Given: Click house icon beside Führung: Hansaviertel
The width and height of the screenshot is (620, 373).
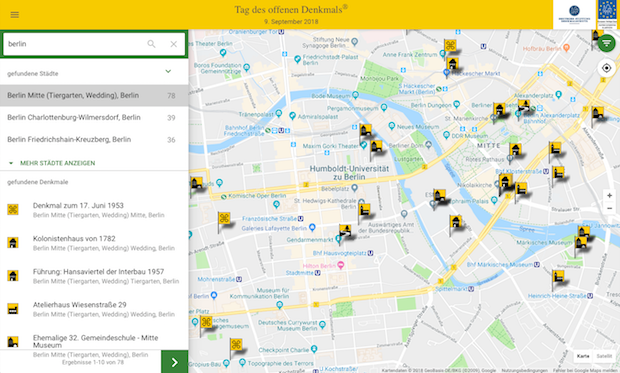Looking at the screenshot, I should (x=13, y=276).
